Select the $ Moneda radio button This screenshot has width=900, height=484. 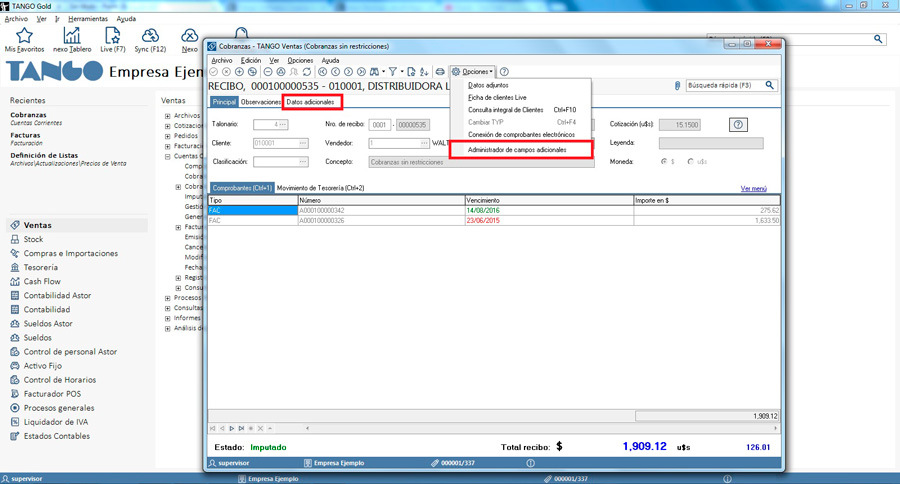pyautogui.click(x=664, y=162)
